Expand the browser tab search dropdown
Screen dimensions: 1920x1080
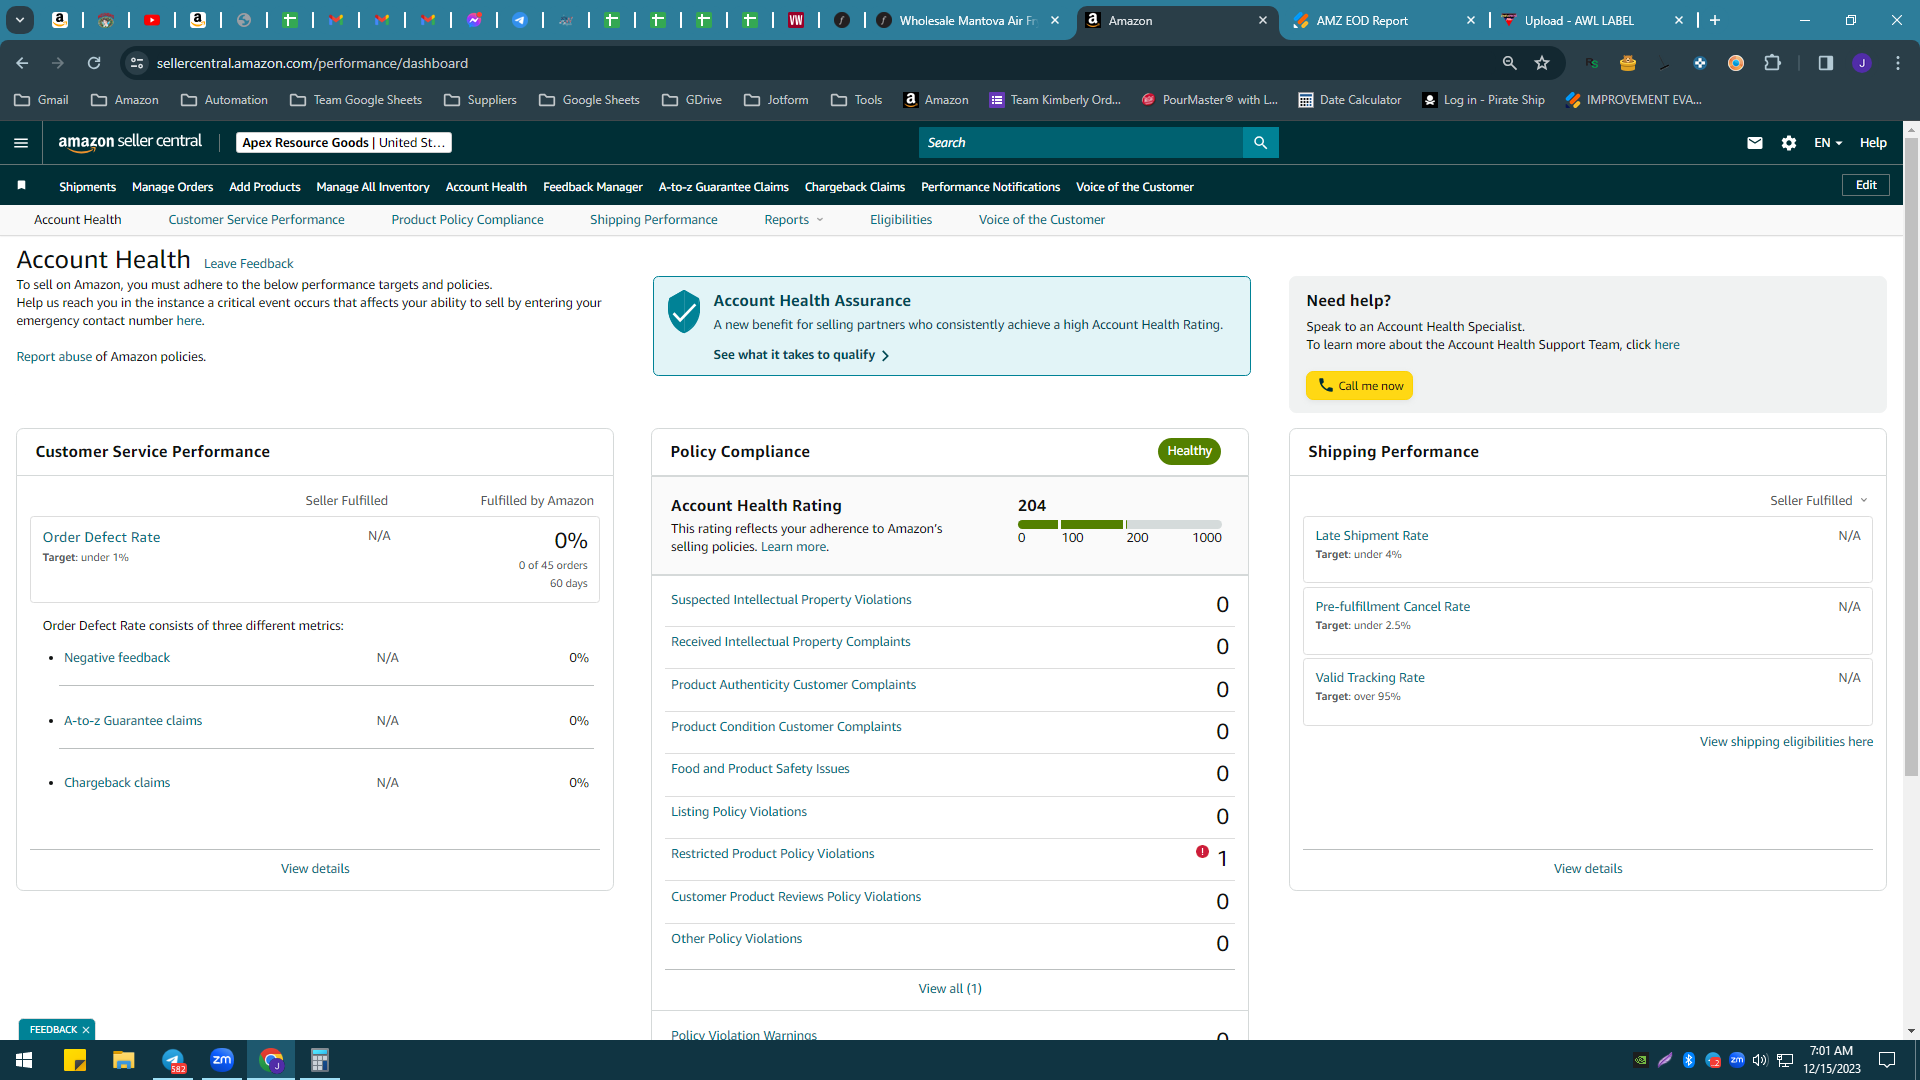coord(20,20)
